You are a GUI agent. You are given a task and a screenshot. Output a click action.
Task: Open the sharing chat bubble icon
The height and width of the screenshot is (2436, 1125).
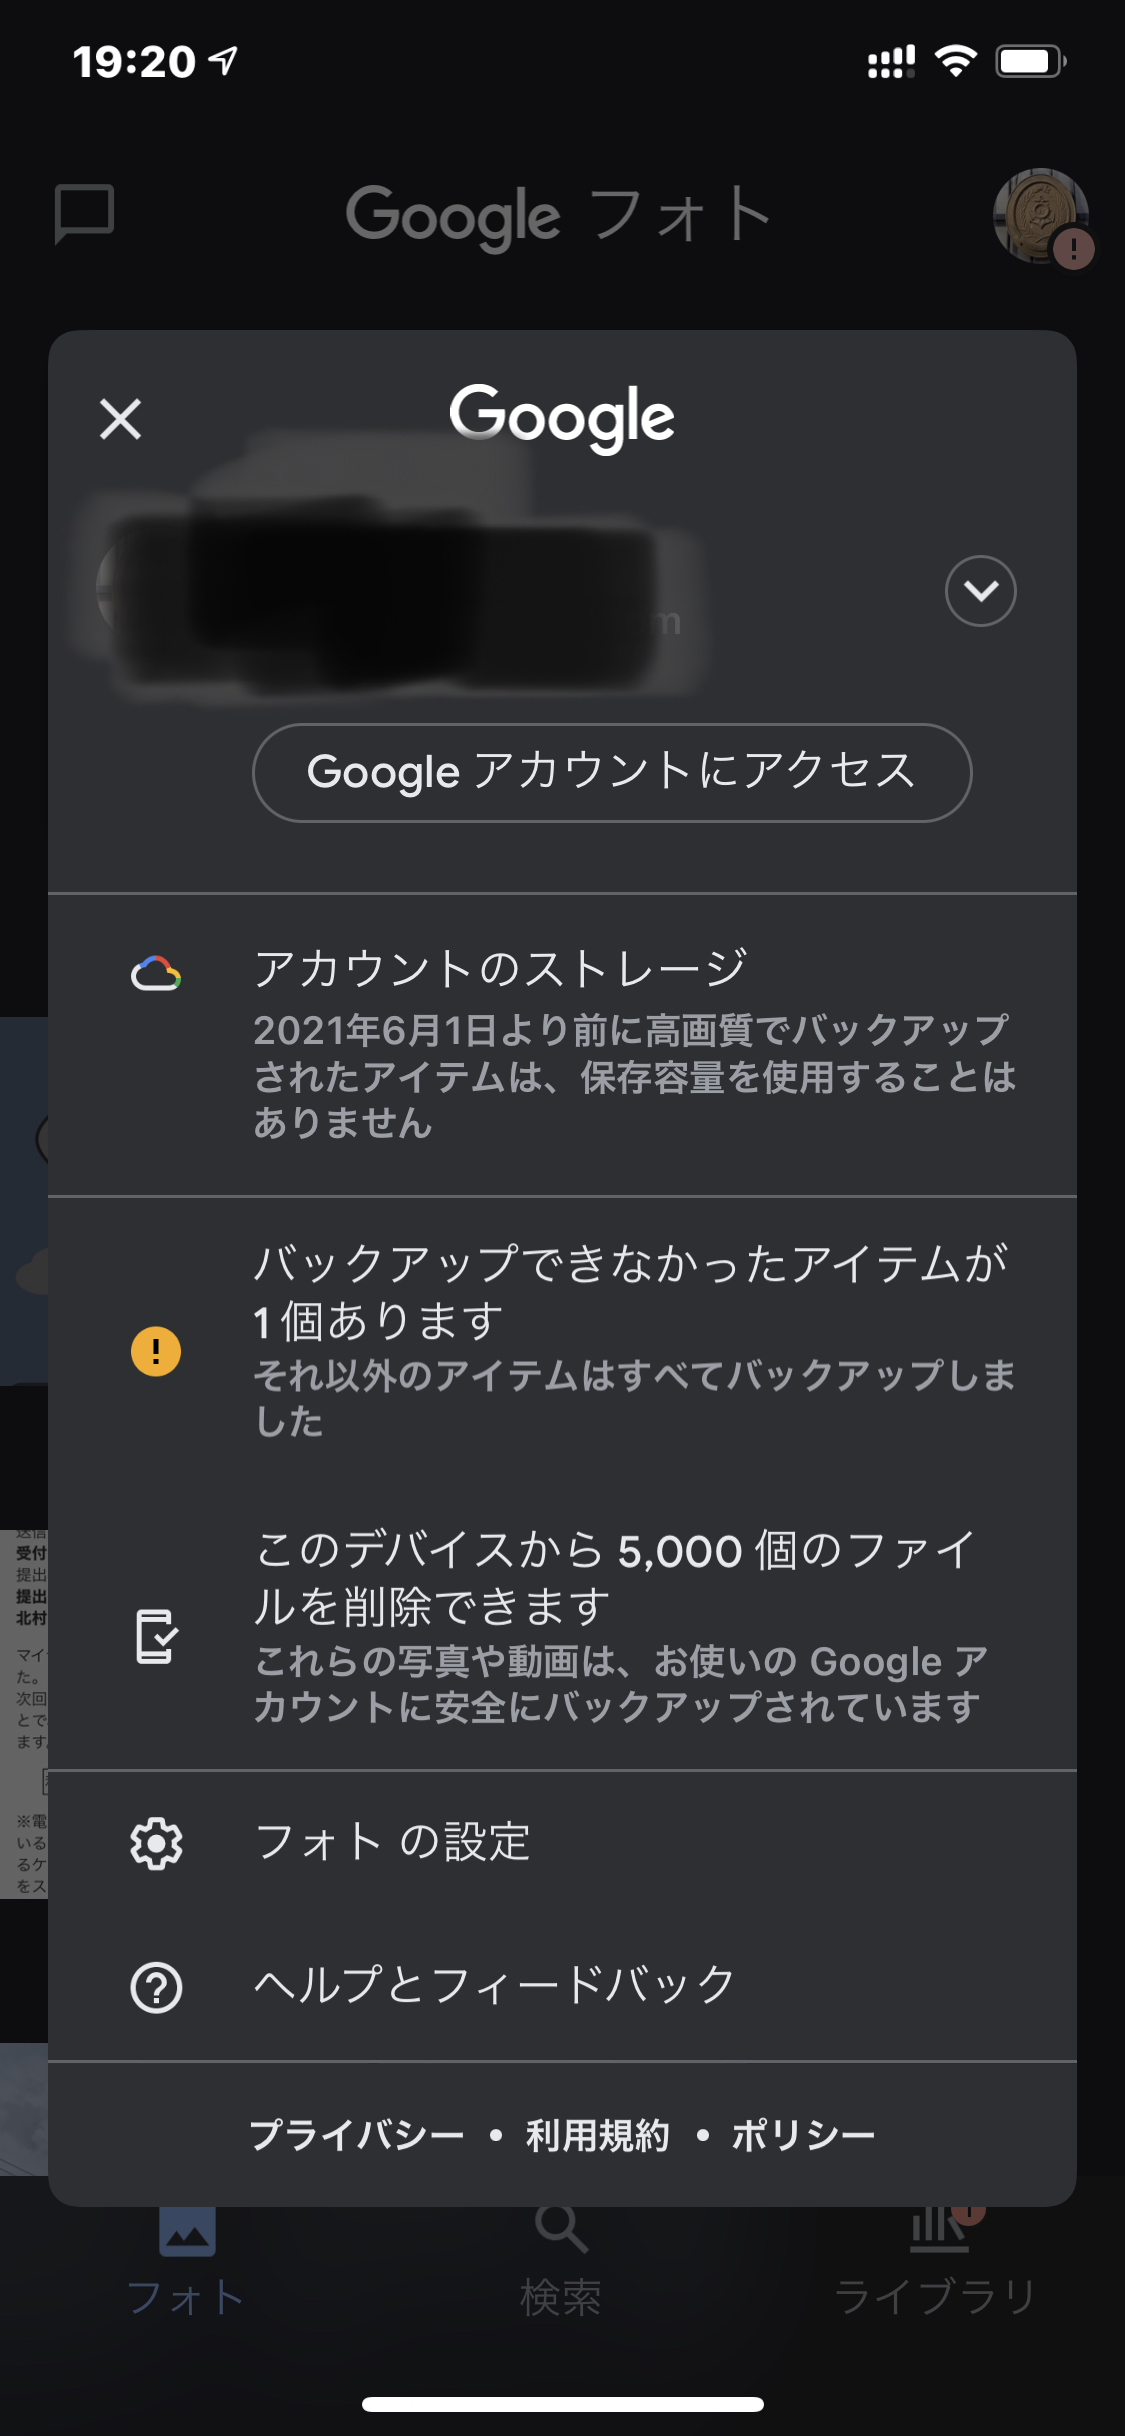click(x=84, y=214)
